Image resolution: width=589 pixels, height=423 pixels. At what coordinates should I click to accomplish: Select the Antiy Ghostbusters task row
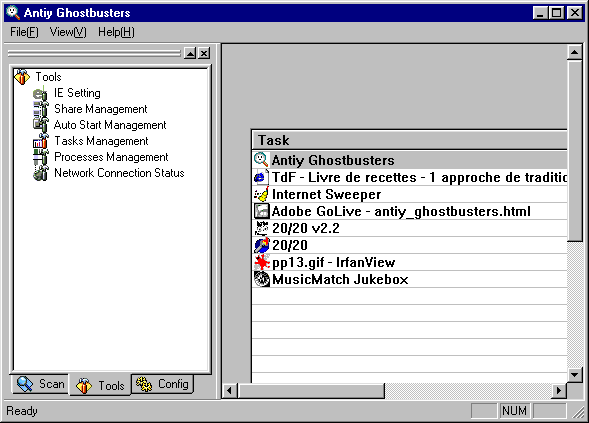point(409,160)
